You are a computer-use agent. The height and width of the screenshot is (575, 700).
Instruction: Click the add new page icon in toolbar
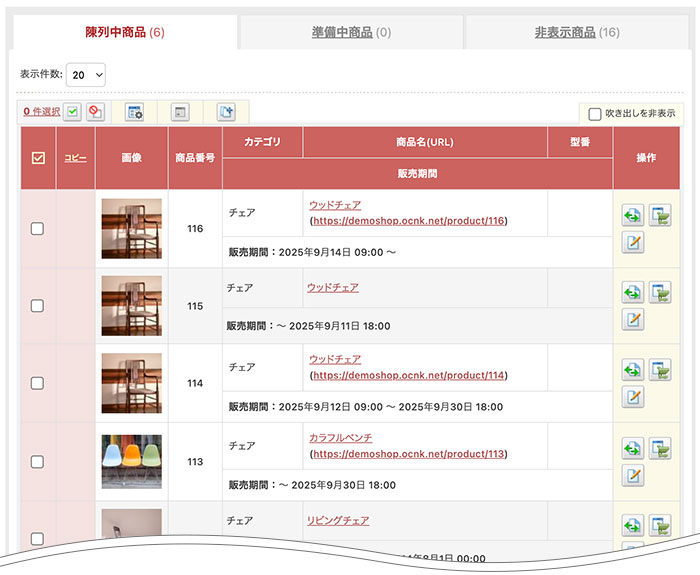pyautogui.click(x=226, y=112)
